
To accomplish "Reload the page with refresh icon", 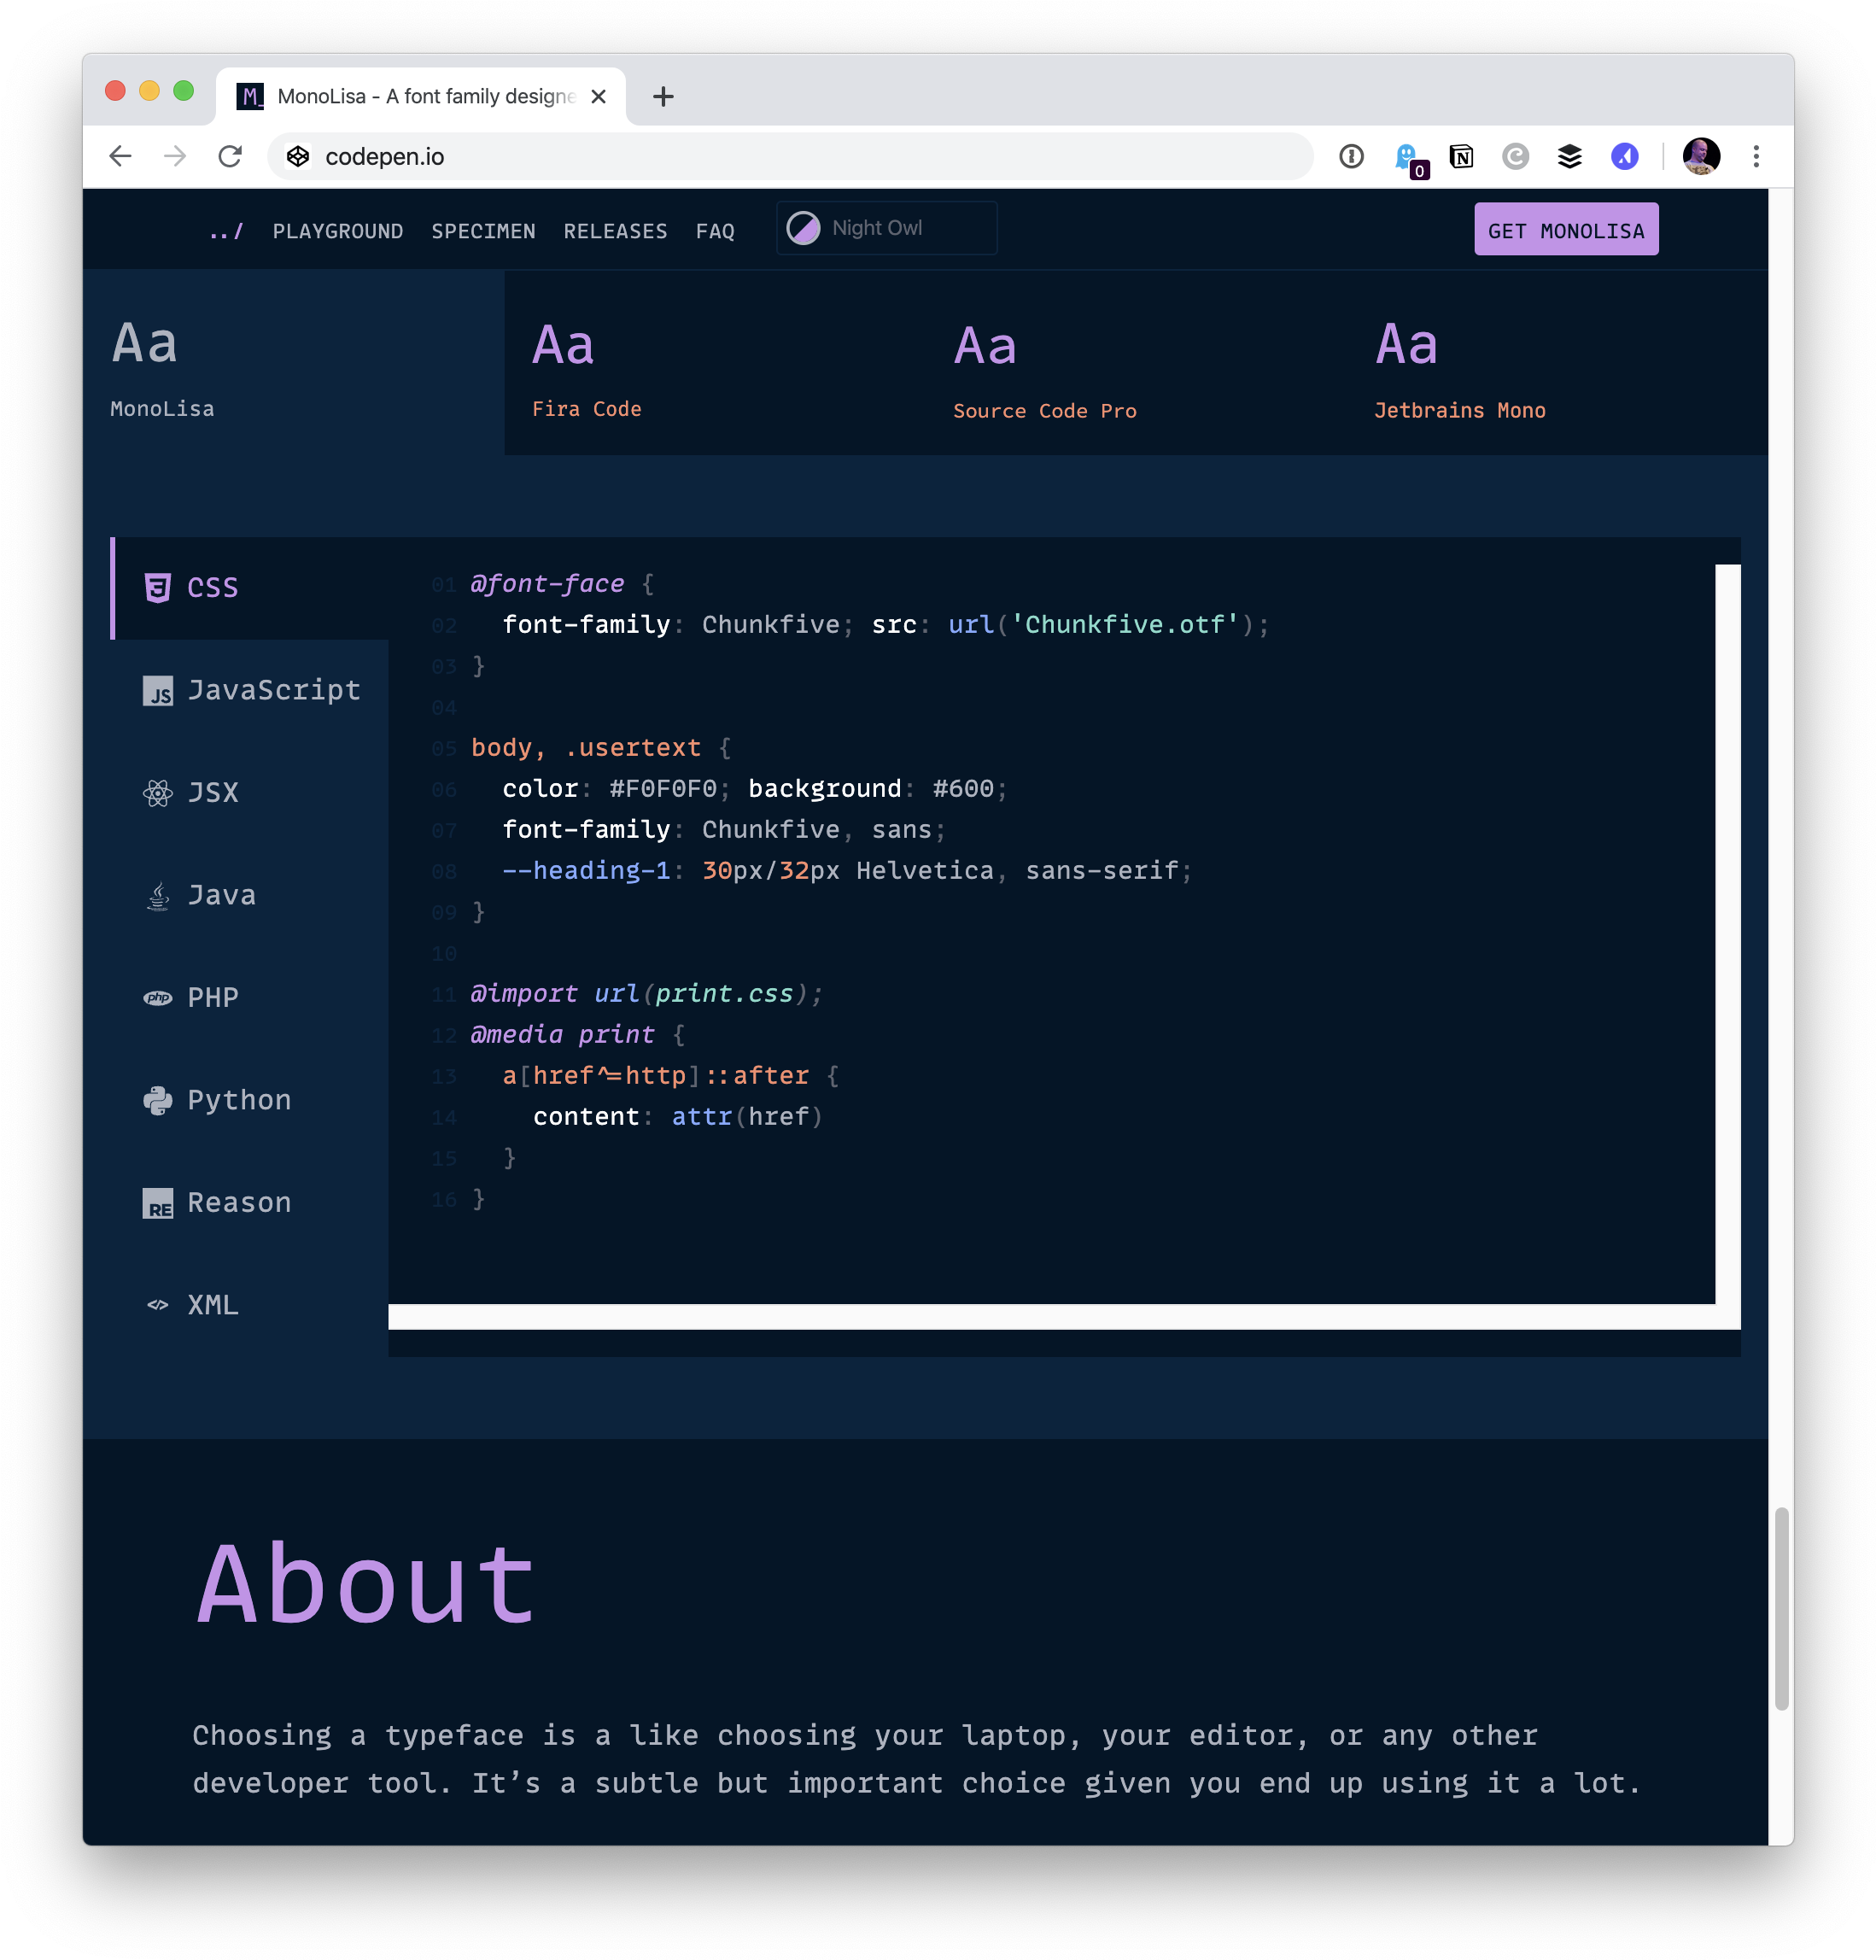I will click(230, 156).
